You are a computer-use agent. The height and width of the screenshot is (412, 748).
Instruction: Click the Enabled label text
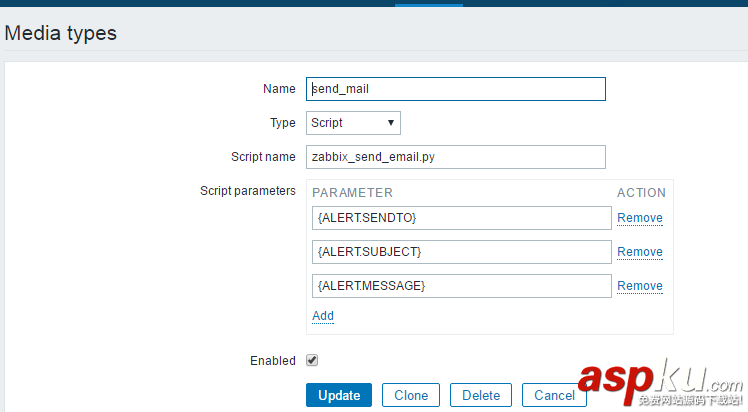[273, 360]
